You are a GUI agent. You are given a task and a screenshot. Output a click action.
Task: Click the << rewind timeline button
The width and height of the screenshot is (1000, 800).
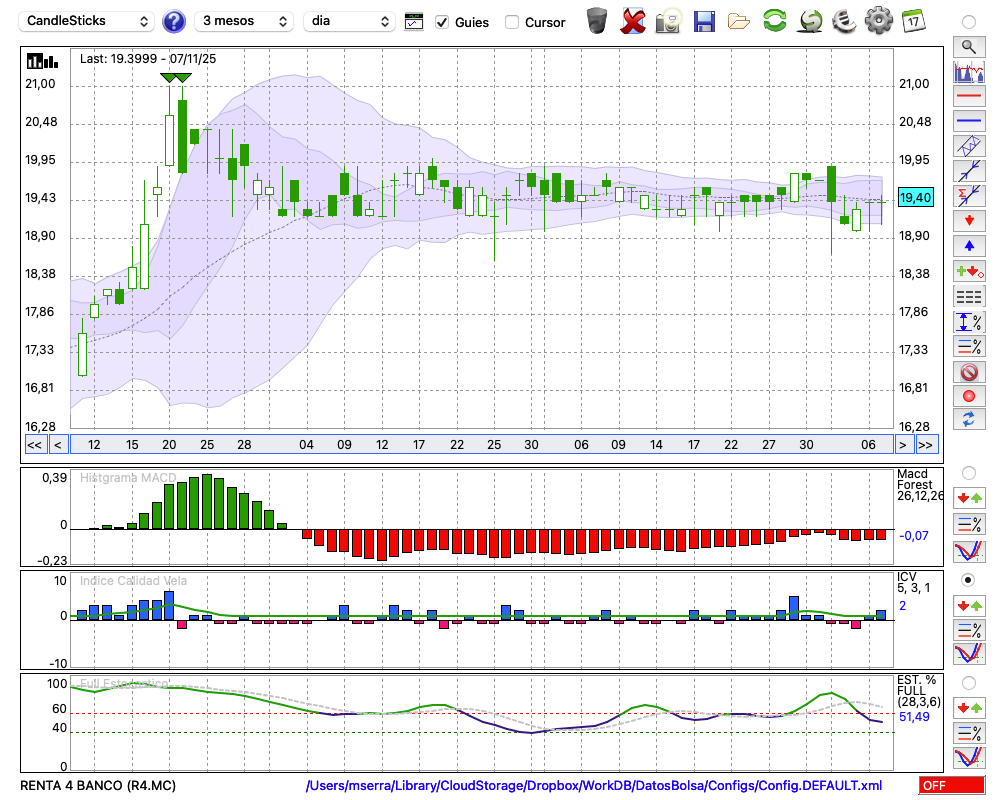click(34, 445)
